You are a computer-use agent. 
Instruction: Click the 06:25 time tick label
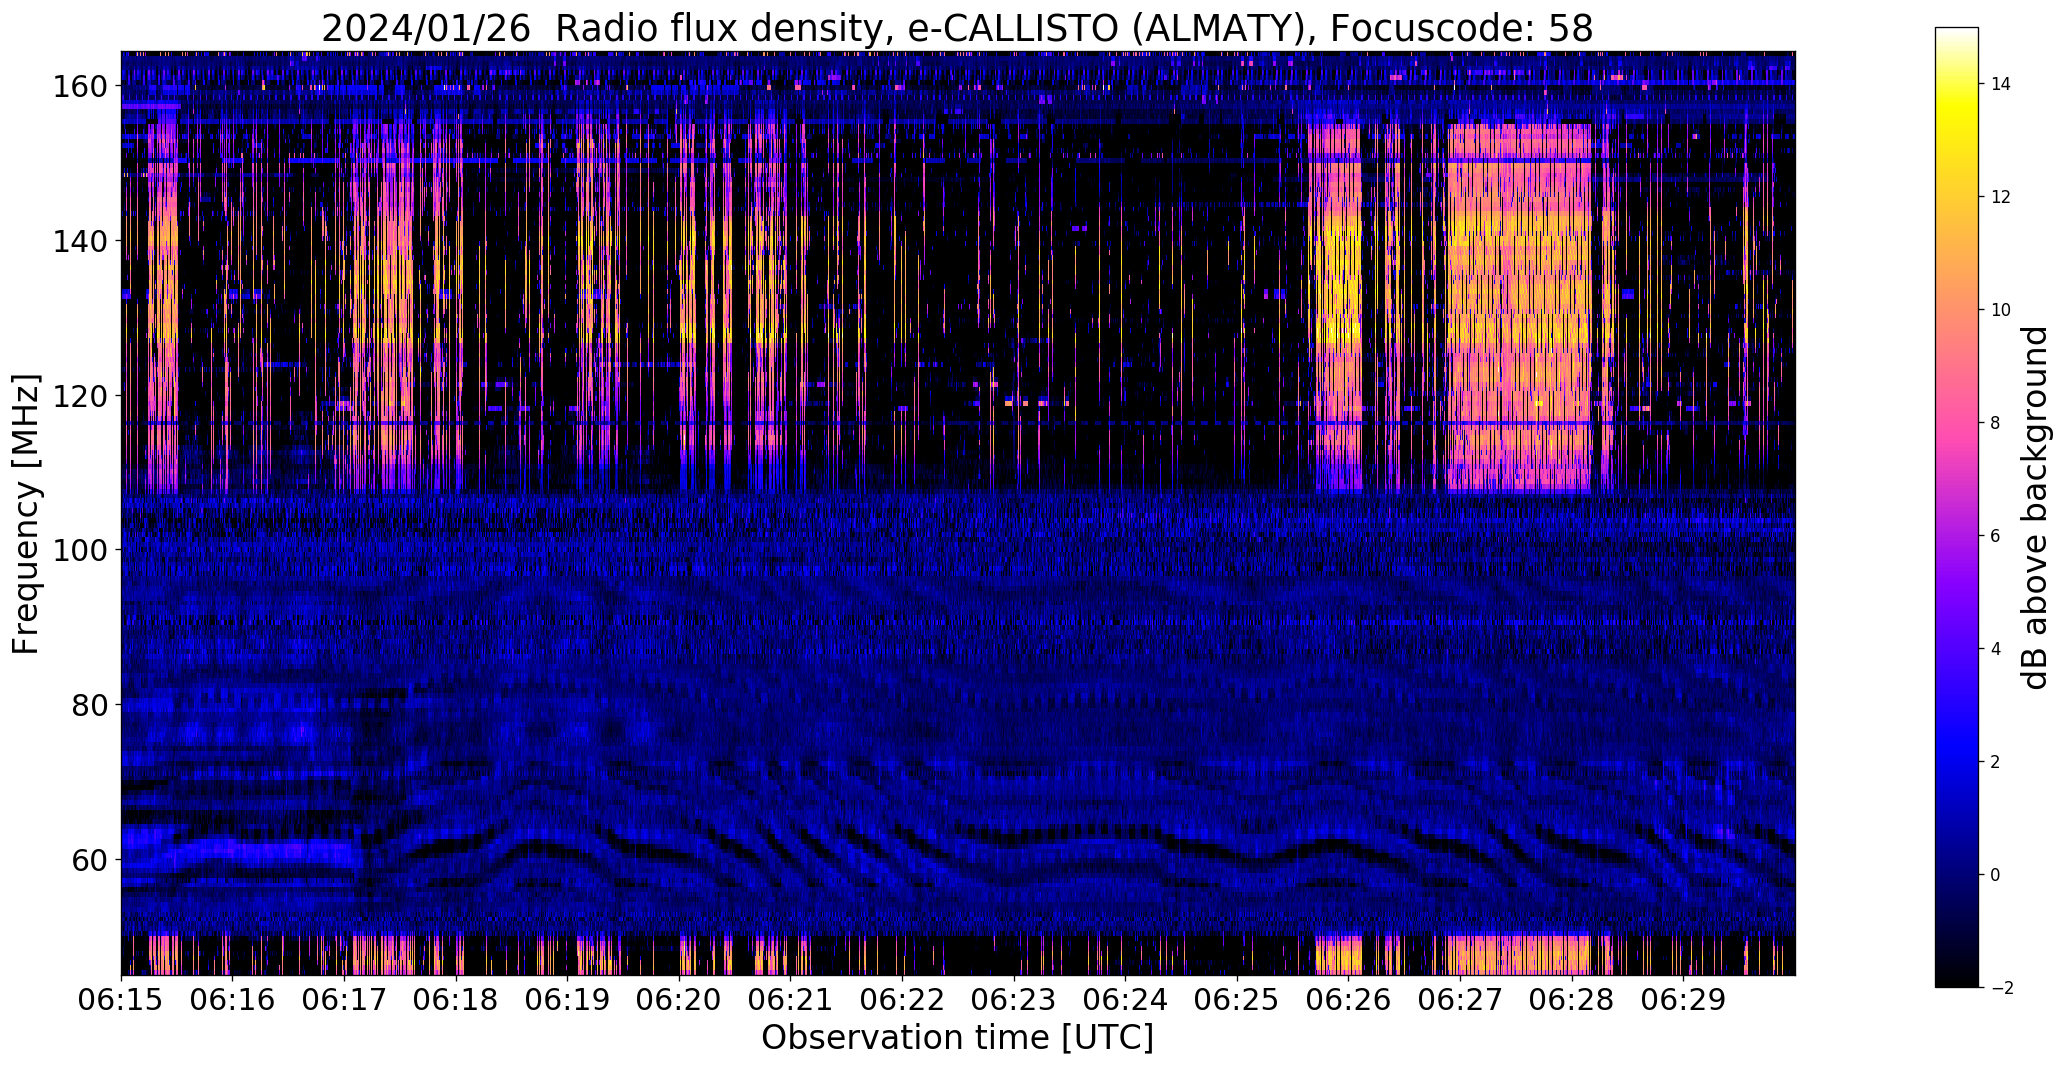1237,999
